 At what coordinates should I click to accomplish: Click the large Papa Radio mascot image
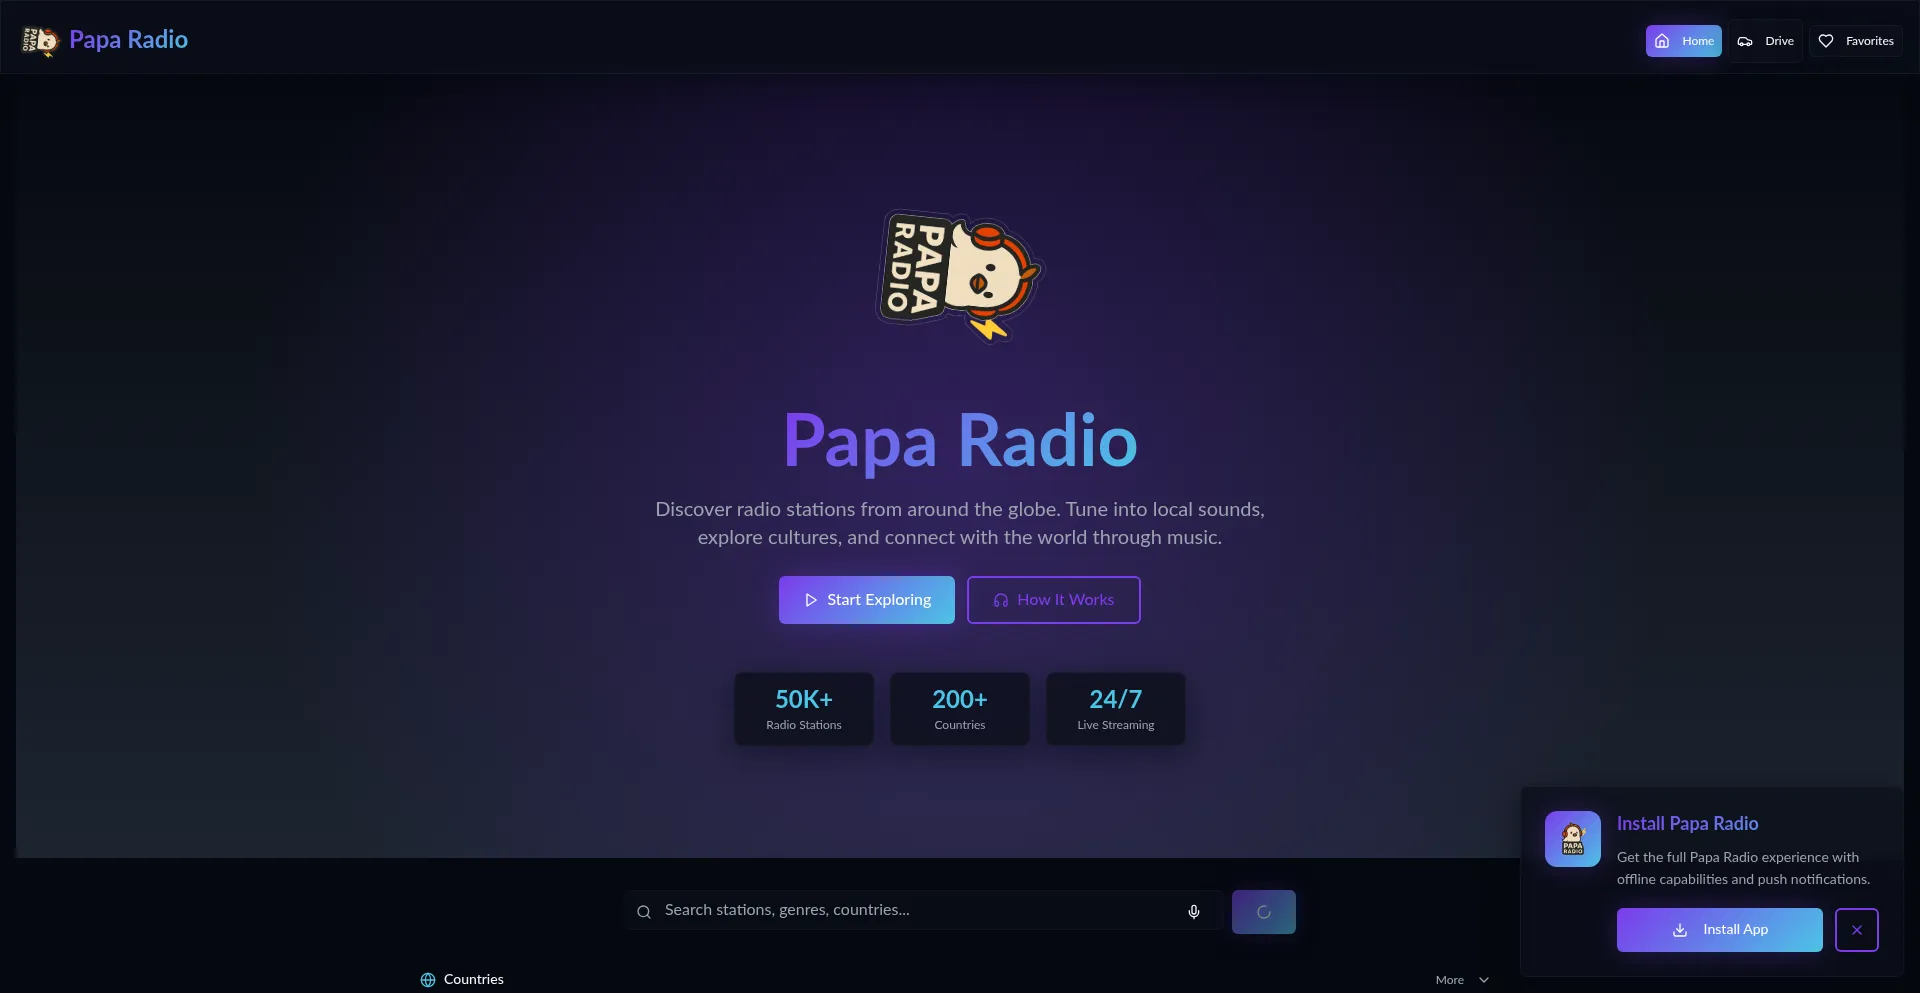click(x=960, y=275)
